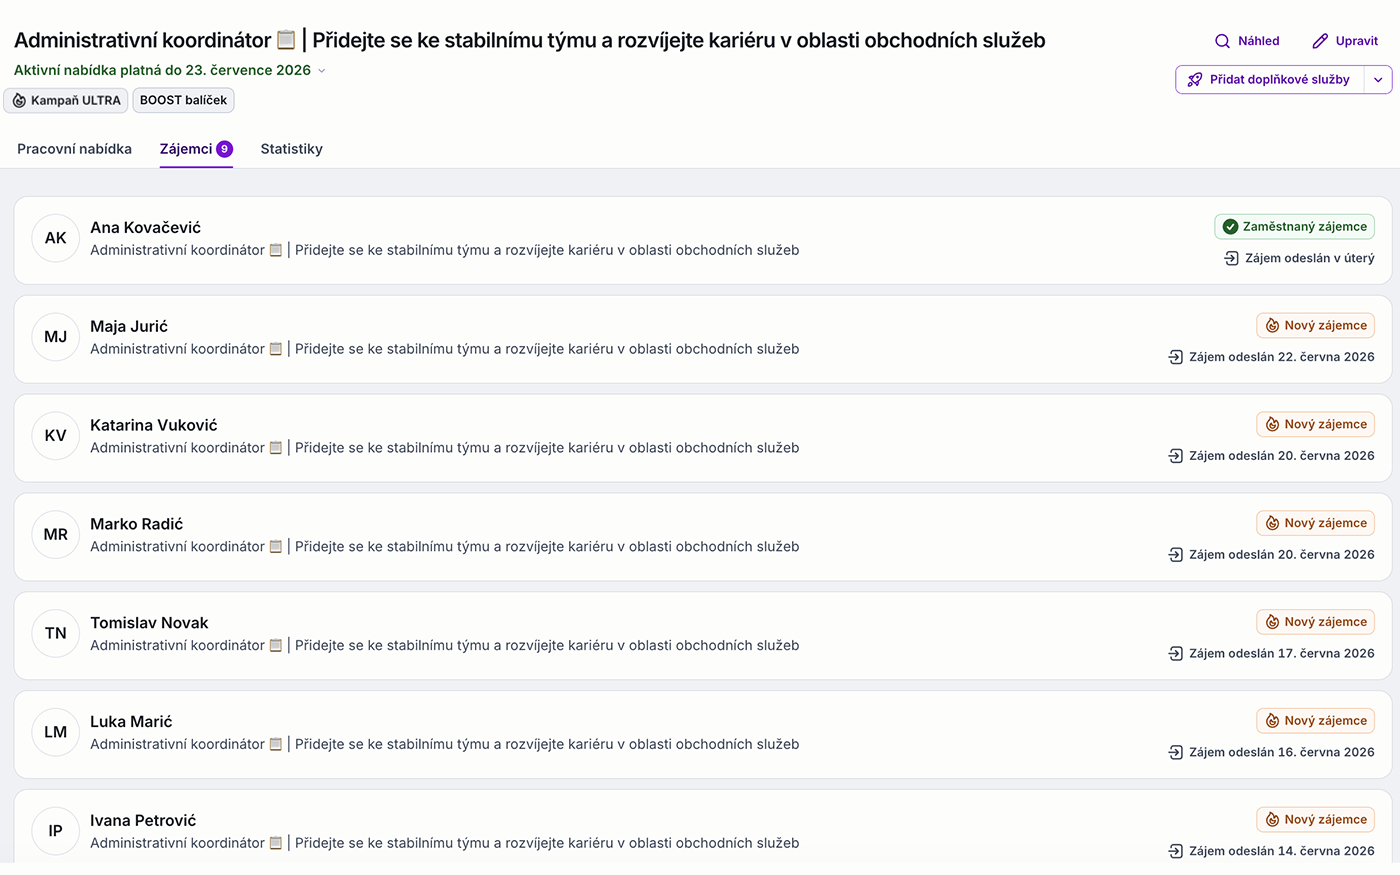The height and width of the screenshot is (875, 1400).
Task: Click job title text under Ana Kovačević
Action: (445, 251)
